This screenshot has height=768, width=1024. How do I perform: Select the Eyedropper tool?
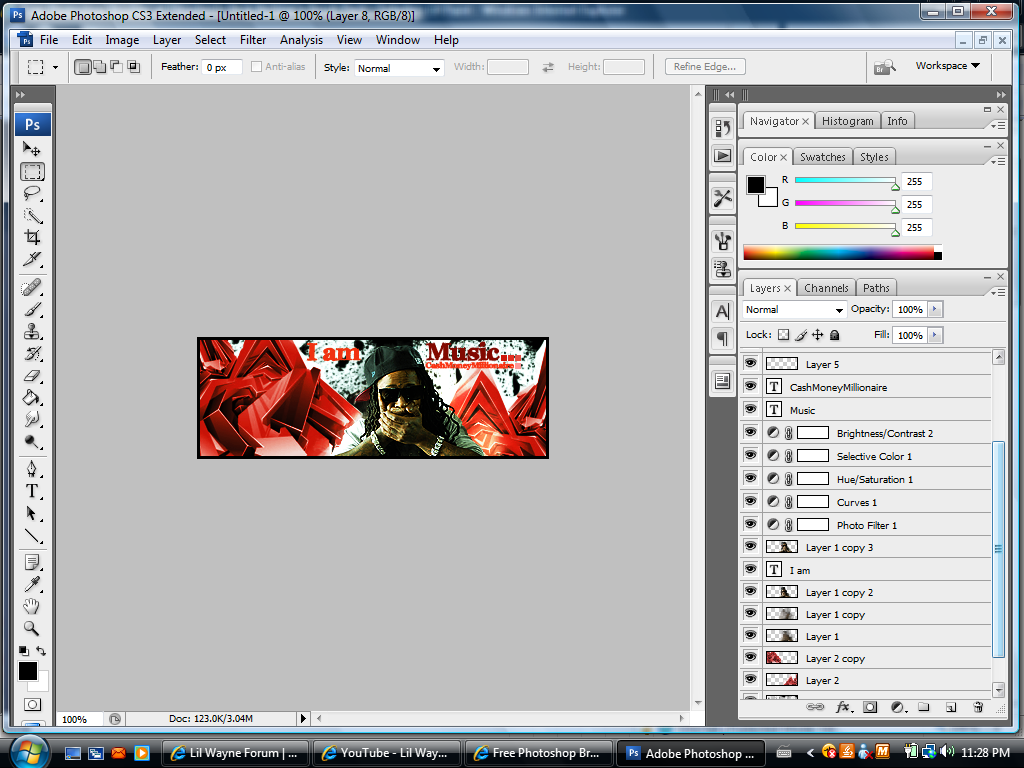click(x=31, y=584)
